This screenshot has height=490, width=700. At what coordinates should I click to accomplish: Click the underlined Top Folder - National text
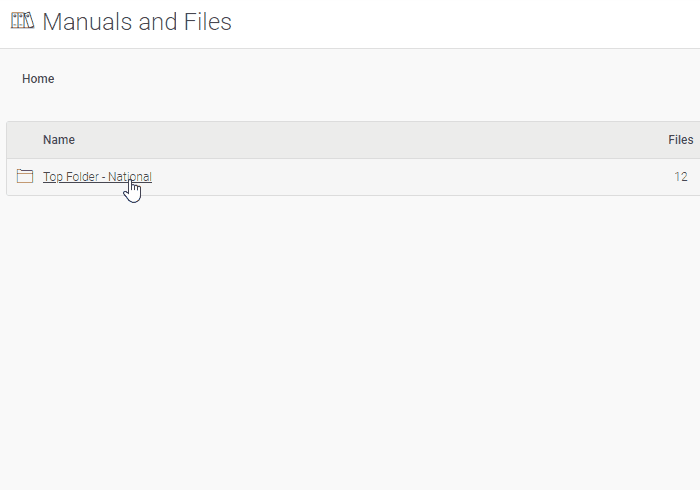point(97,177)
